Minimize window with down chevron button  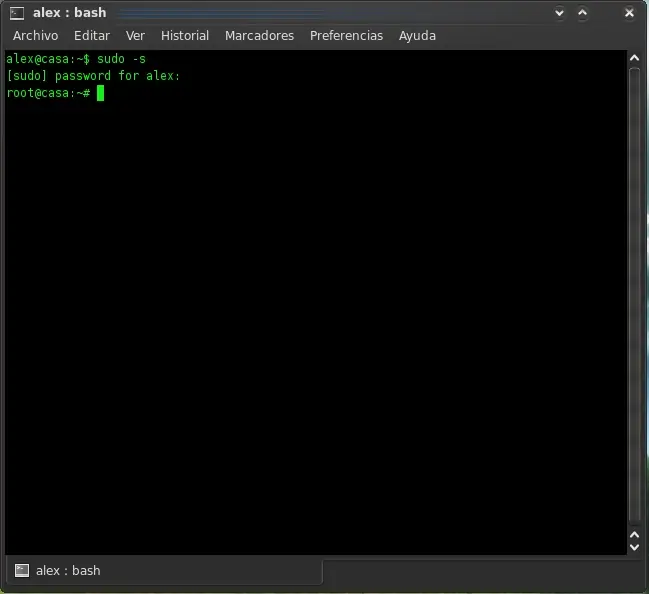click(559, 13)
